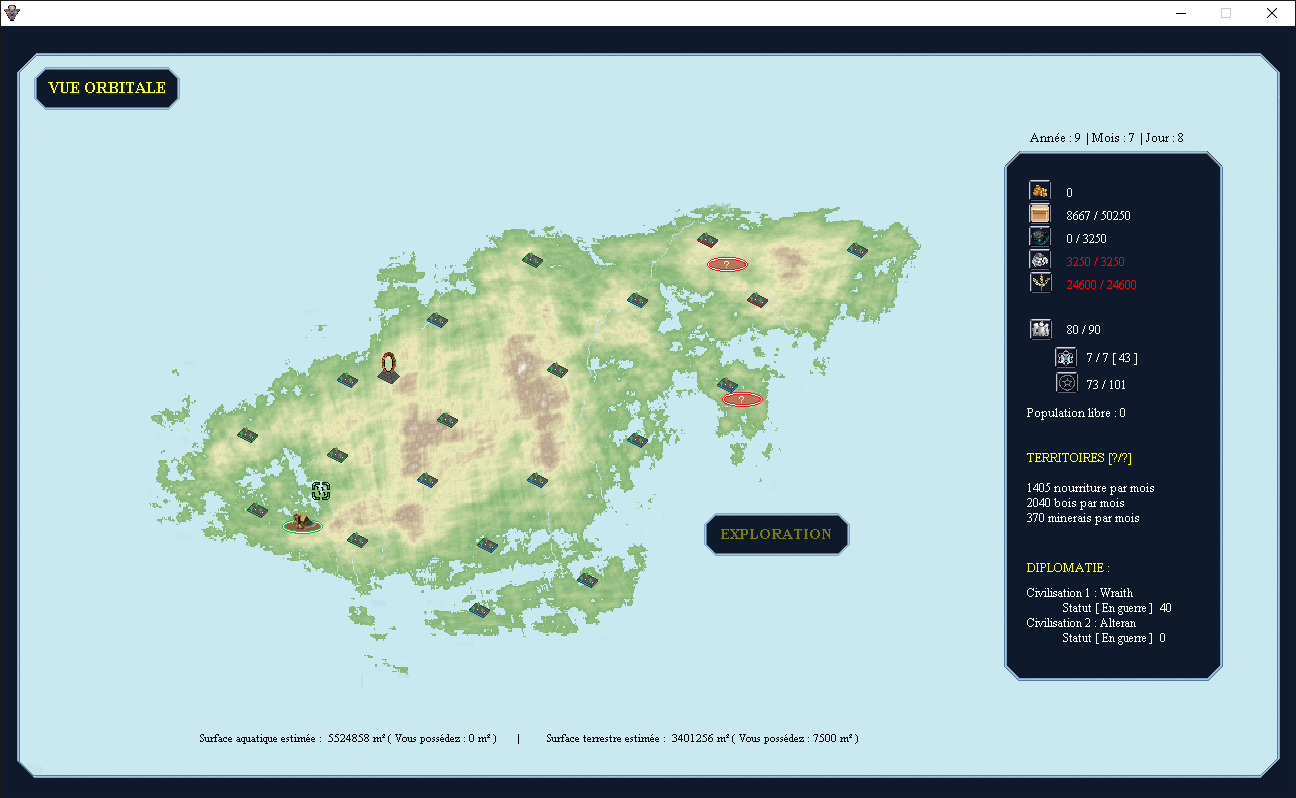Viewport: 1296px width, 798px height.
Task: Click the white value "0 / 3250"
Action: point(1086,239)
